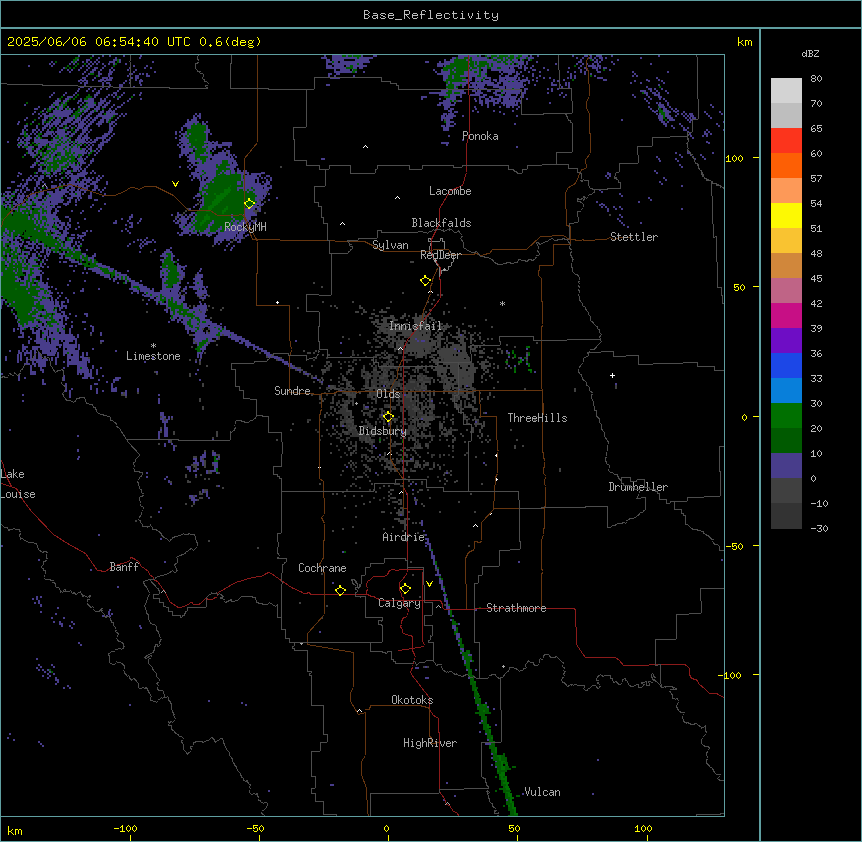The image size is (862, 842).
Task: Select the yellow 51-54 dBZ legend swatch
Action: point(786,215)
